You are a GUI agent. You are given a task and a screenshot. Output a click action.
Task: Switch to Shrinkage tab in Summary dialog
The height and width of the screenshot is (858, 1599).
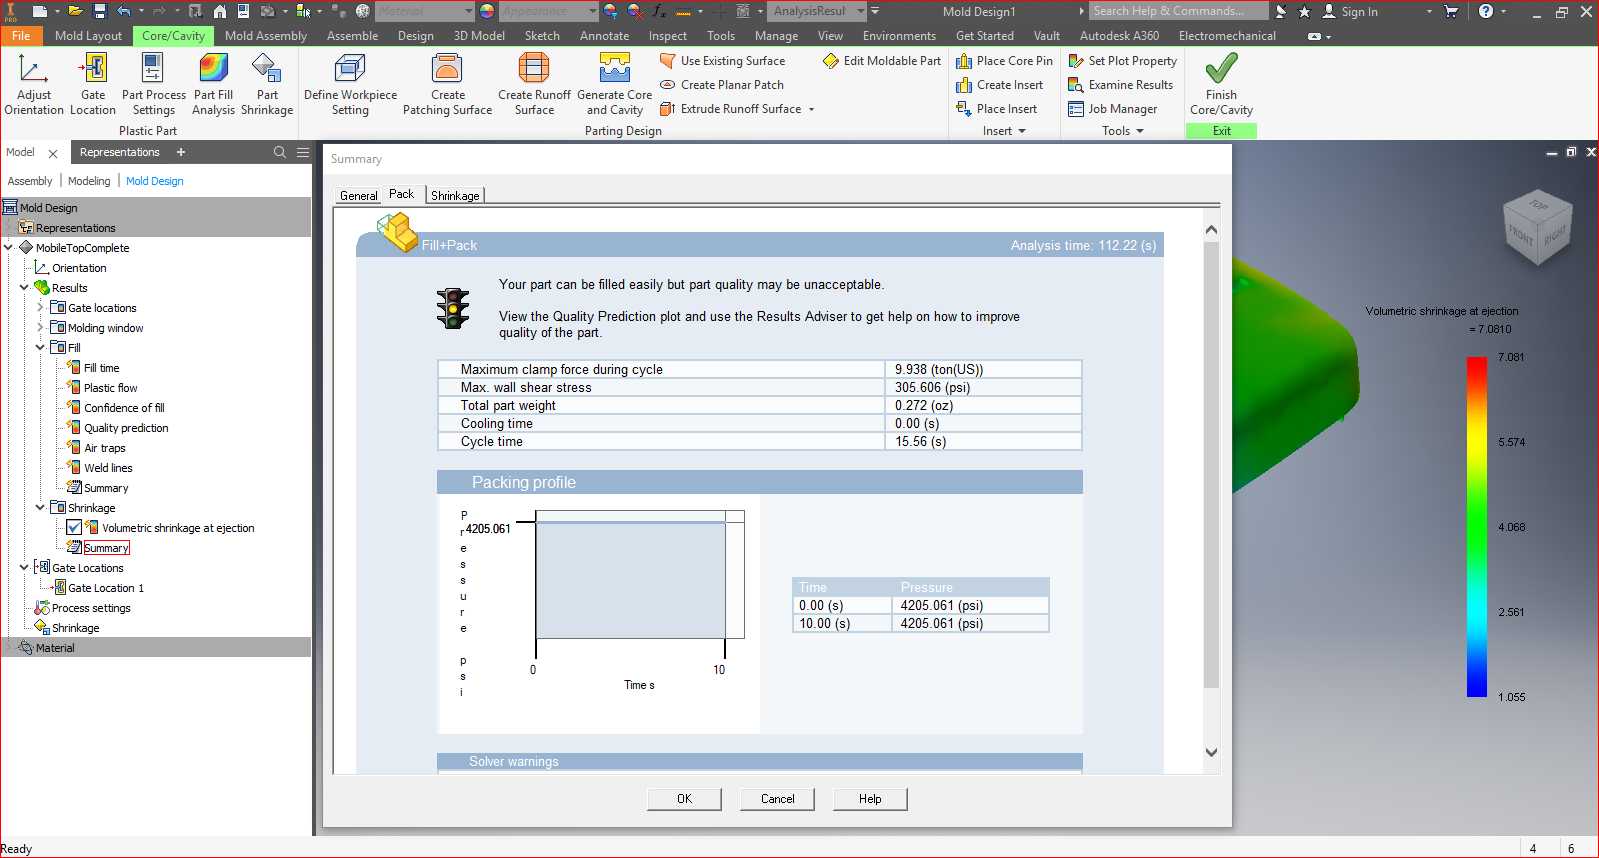click(x=455, y=196)
